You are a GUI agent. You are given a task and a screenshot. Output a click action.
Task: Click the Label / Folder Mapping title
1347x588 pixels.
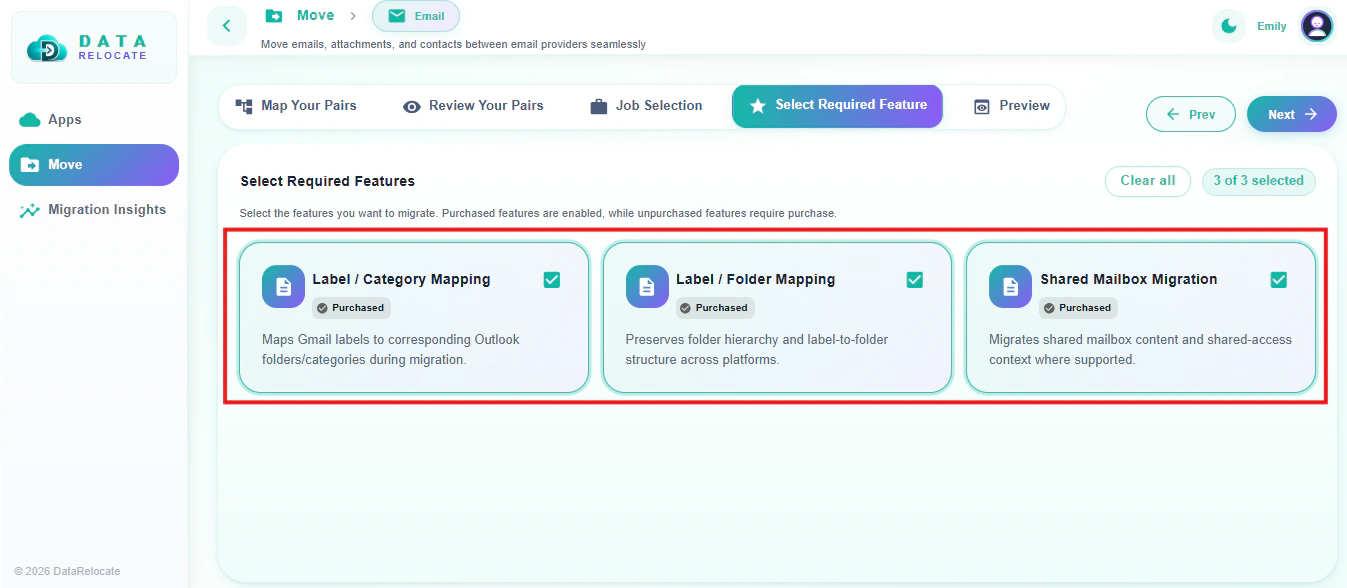(x=756, y=280)
